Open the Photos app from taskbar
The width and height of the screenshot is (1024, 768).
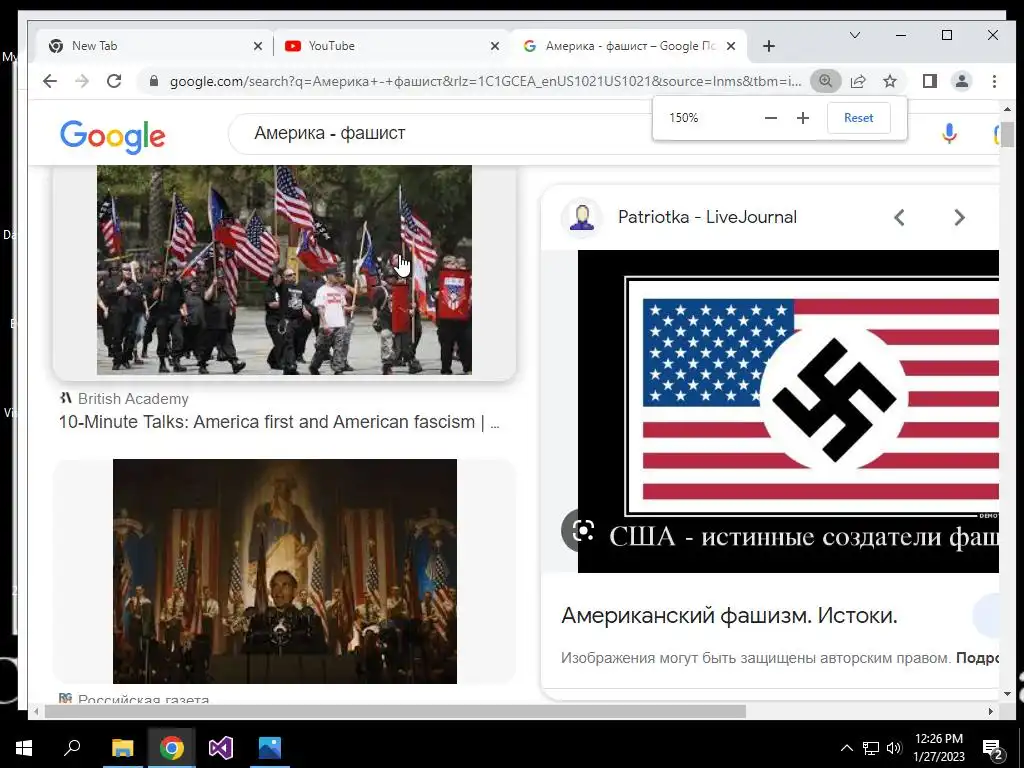tap(270, 748)
